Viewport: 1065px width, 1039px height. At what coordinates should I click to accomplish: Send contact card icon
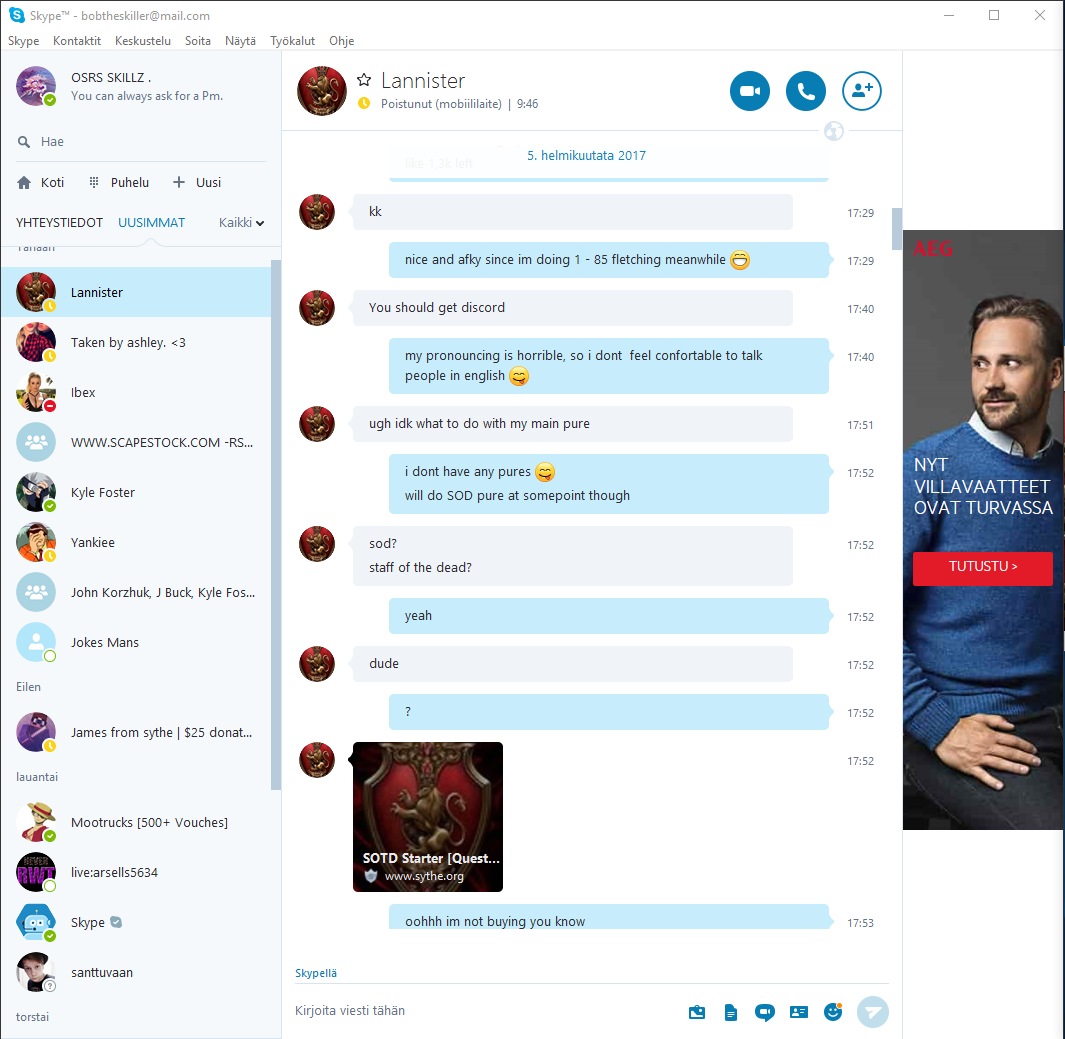pos(799,1013)
